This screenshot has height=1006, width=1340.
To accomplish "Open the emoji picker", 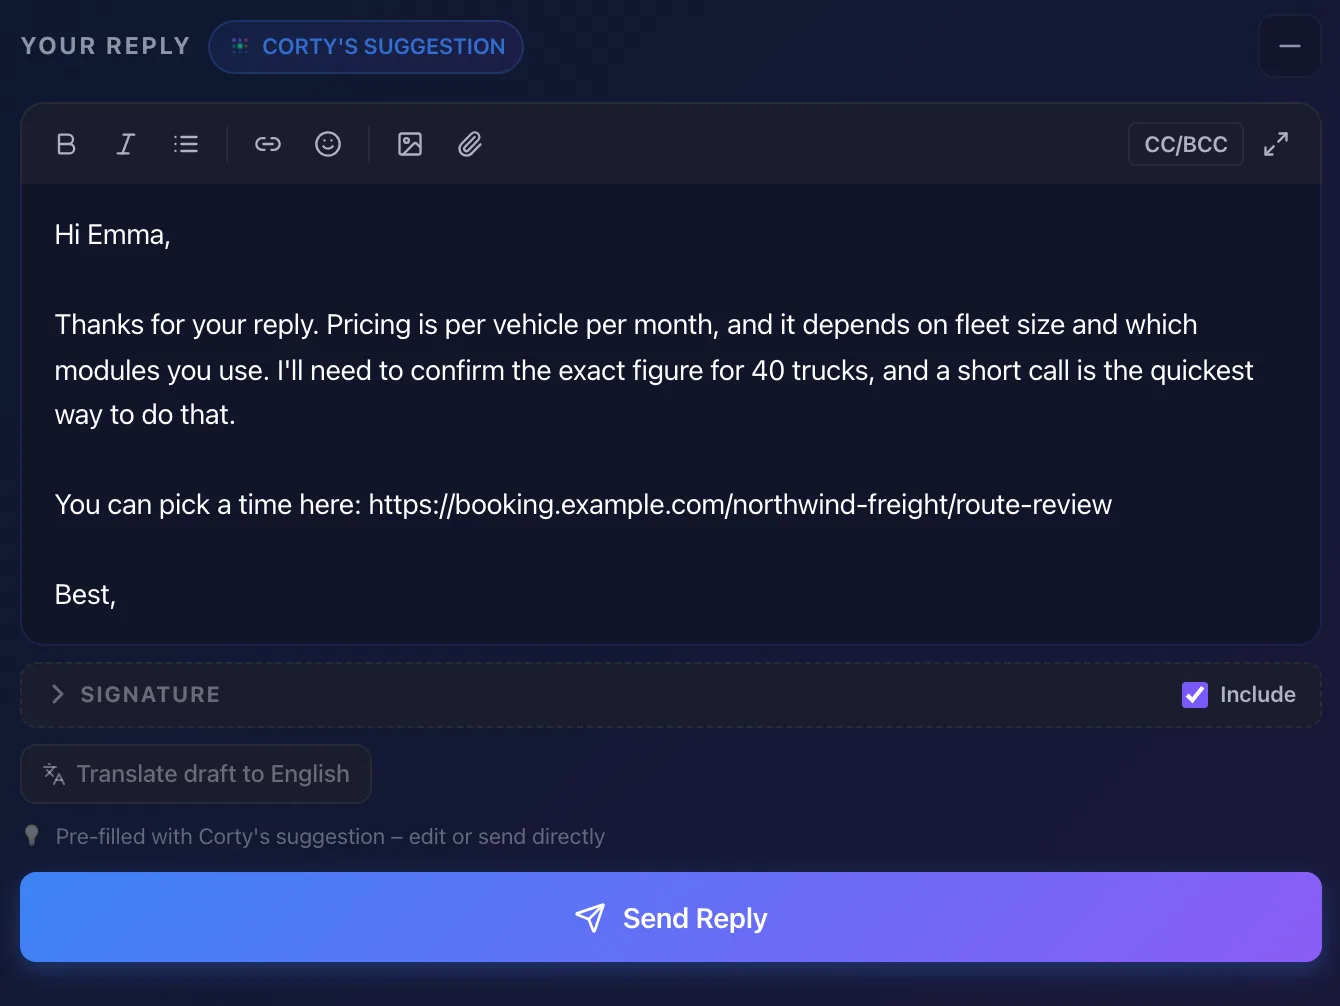I will point(328,144).
